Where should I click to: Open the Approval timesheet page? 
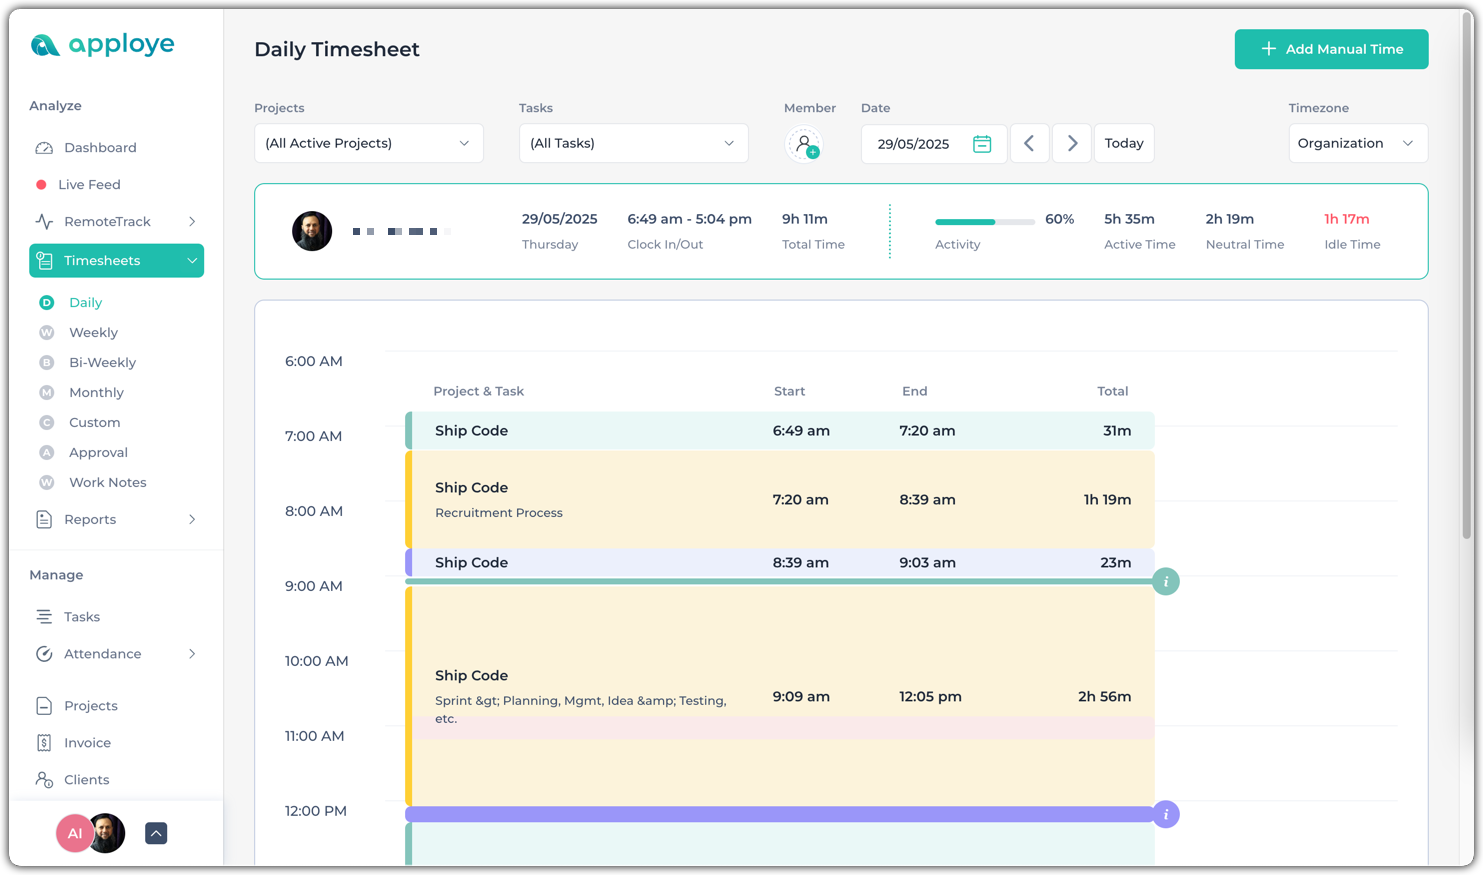tap(98, 453)
